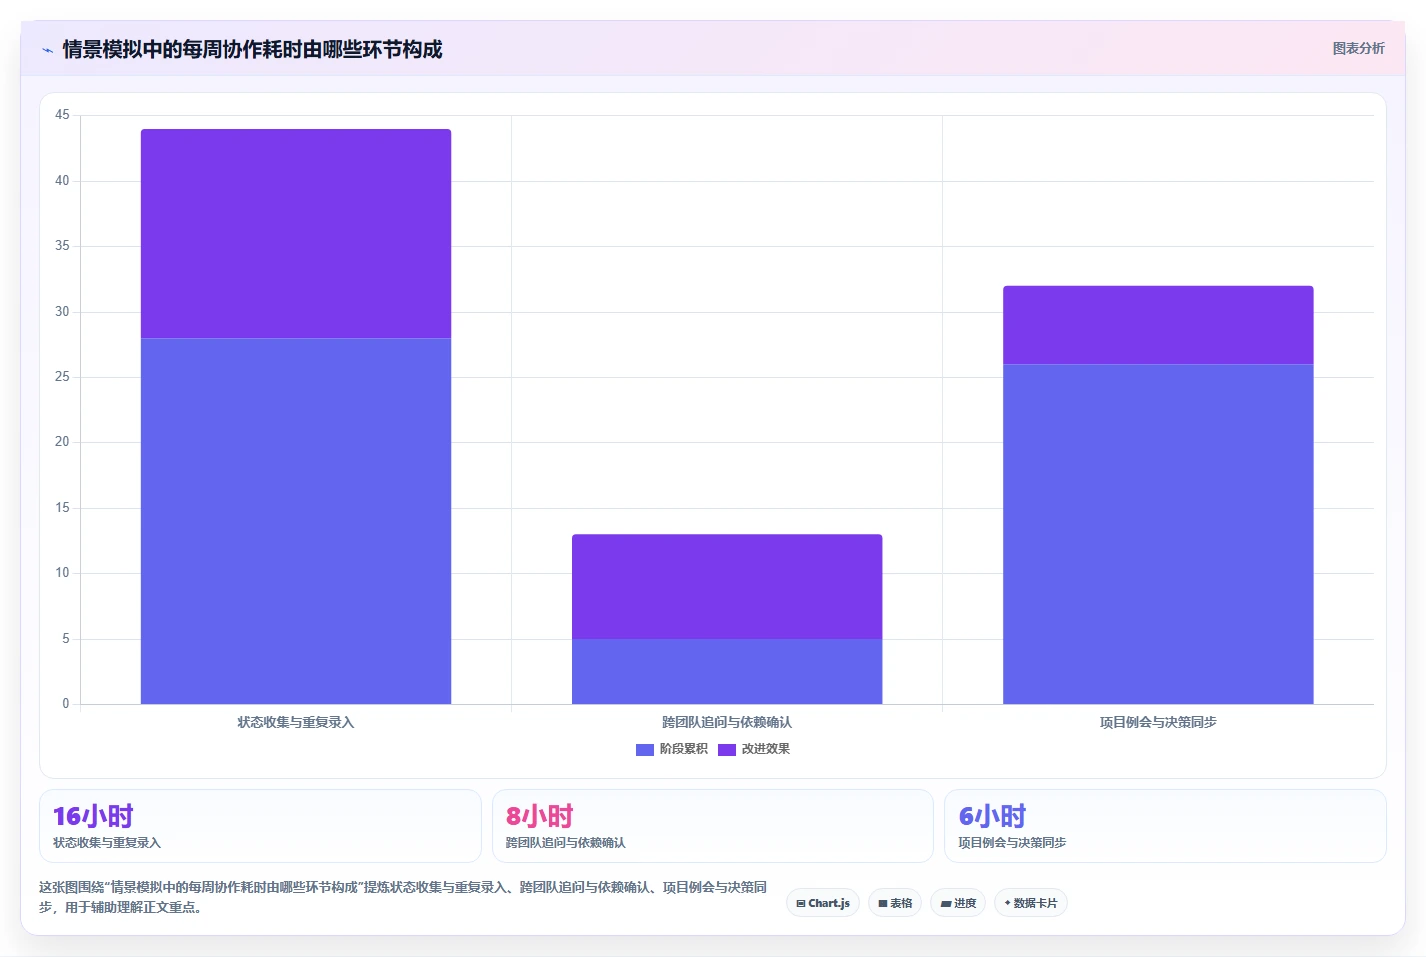This screenshot has height=957, width=1426.
Task: Toggle the 阶段累积 legend entry
Action: [x=672, y=749]
